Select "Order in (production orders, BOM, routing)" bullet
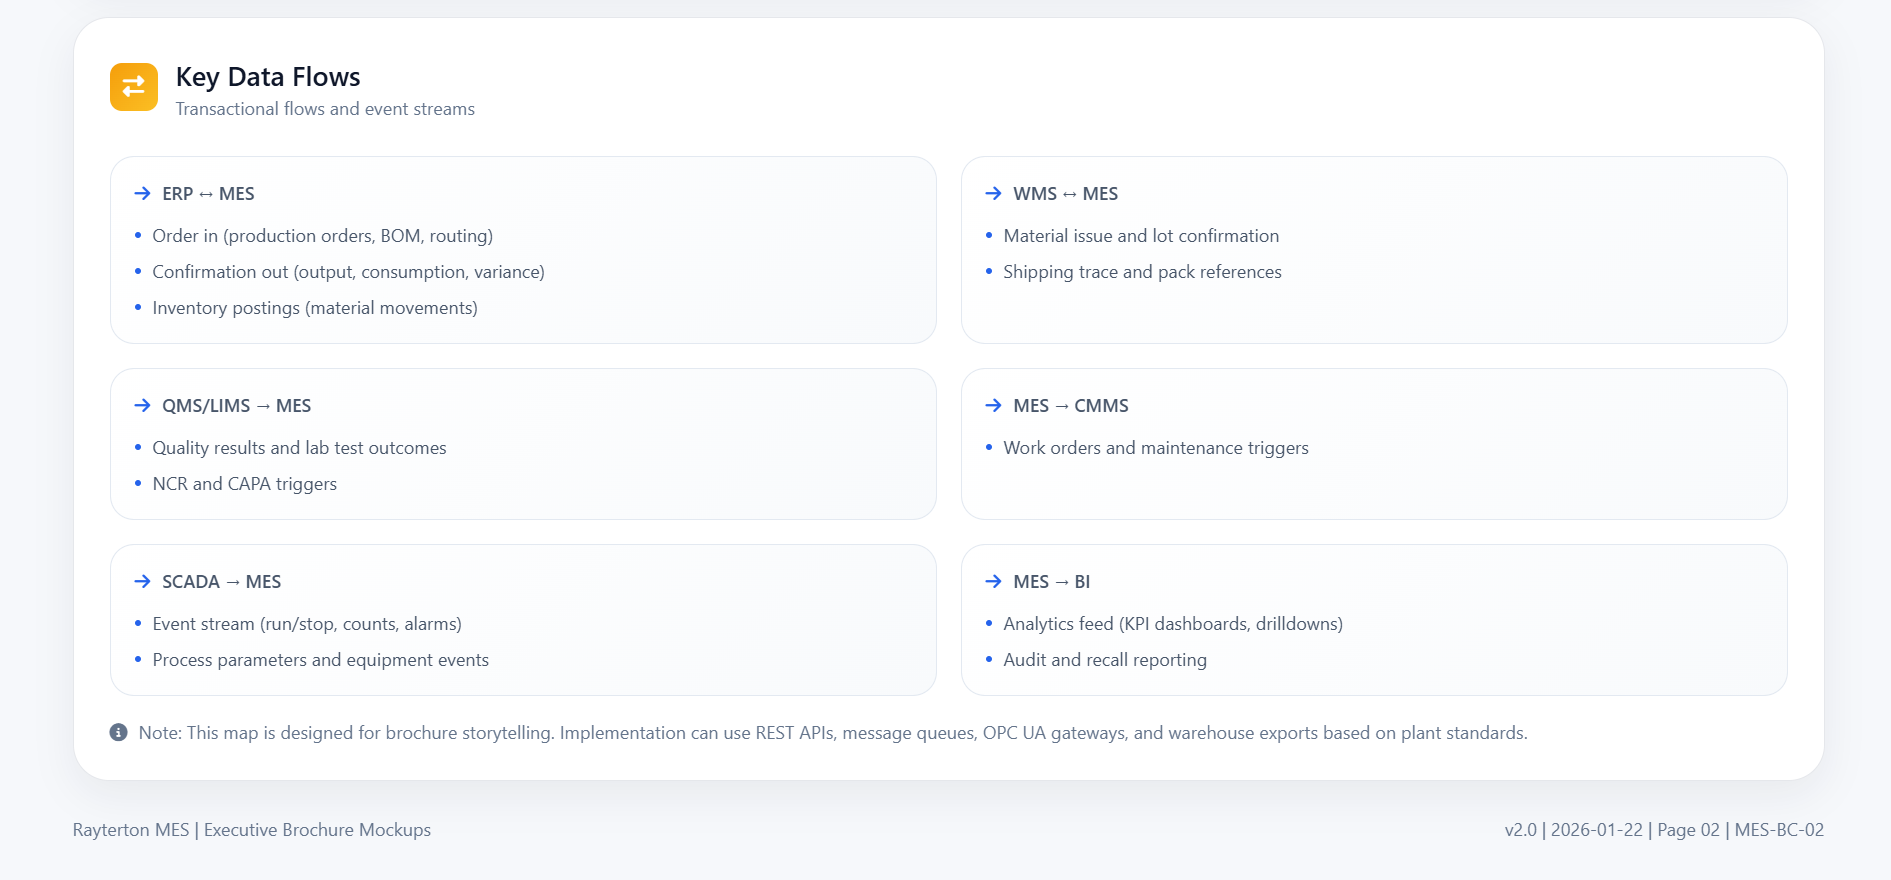The height and width of the screenshot is (880, 1891). point(322,236)
